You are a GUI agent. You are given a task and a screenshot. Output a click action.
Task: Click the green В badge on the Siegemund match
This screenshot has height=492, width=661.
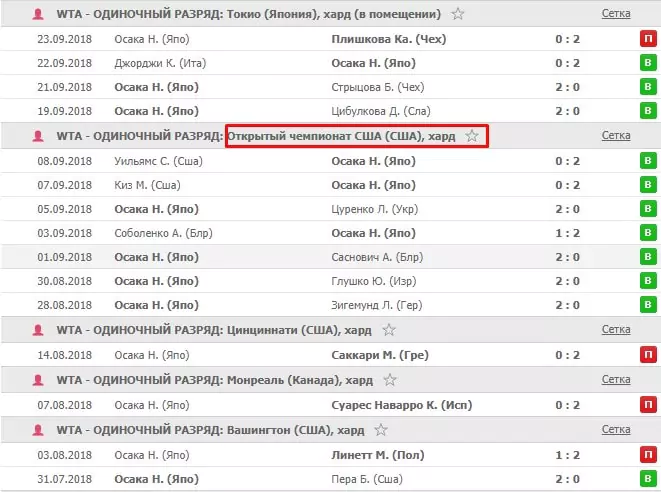click(x=648, y=305)
